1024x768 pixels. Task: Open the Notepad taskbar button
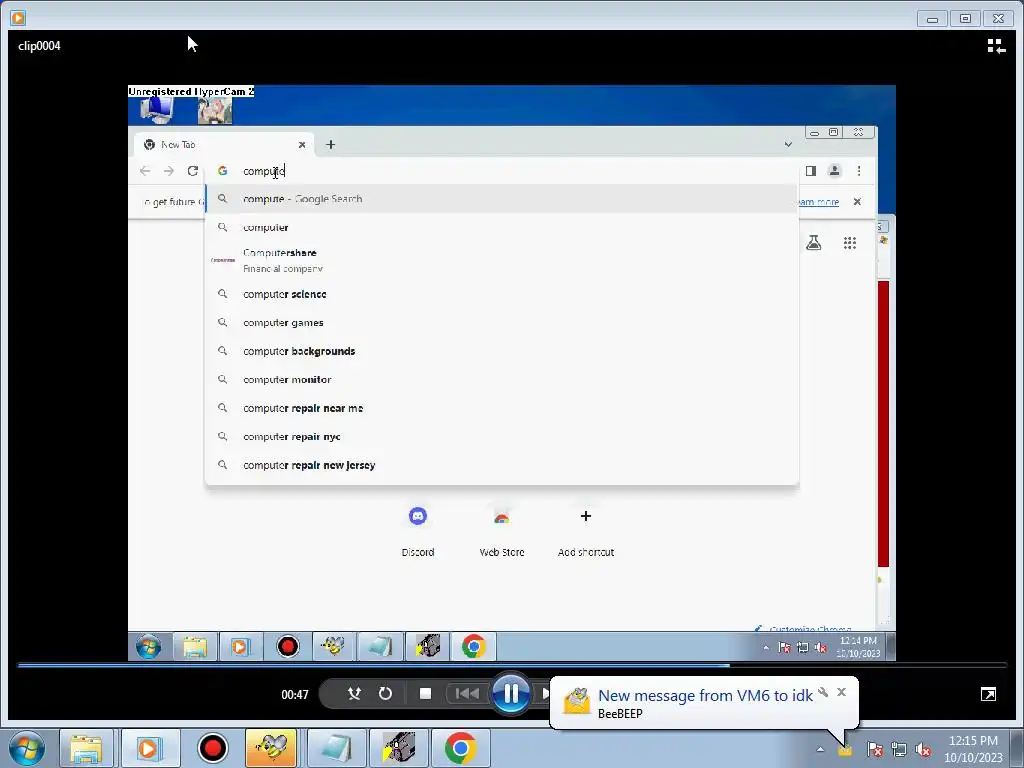[334, 748]
